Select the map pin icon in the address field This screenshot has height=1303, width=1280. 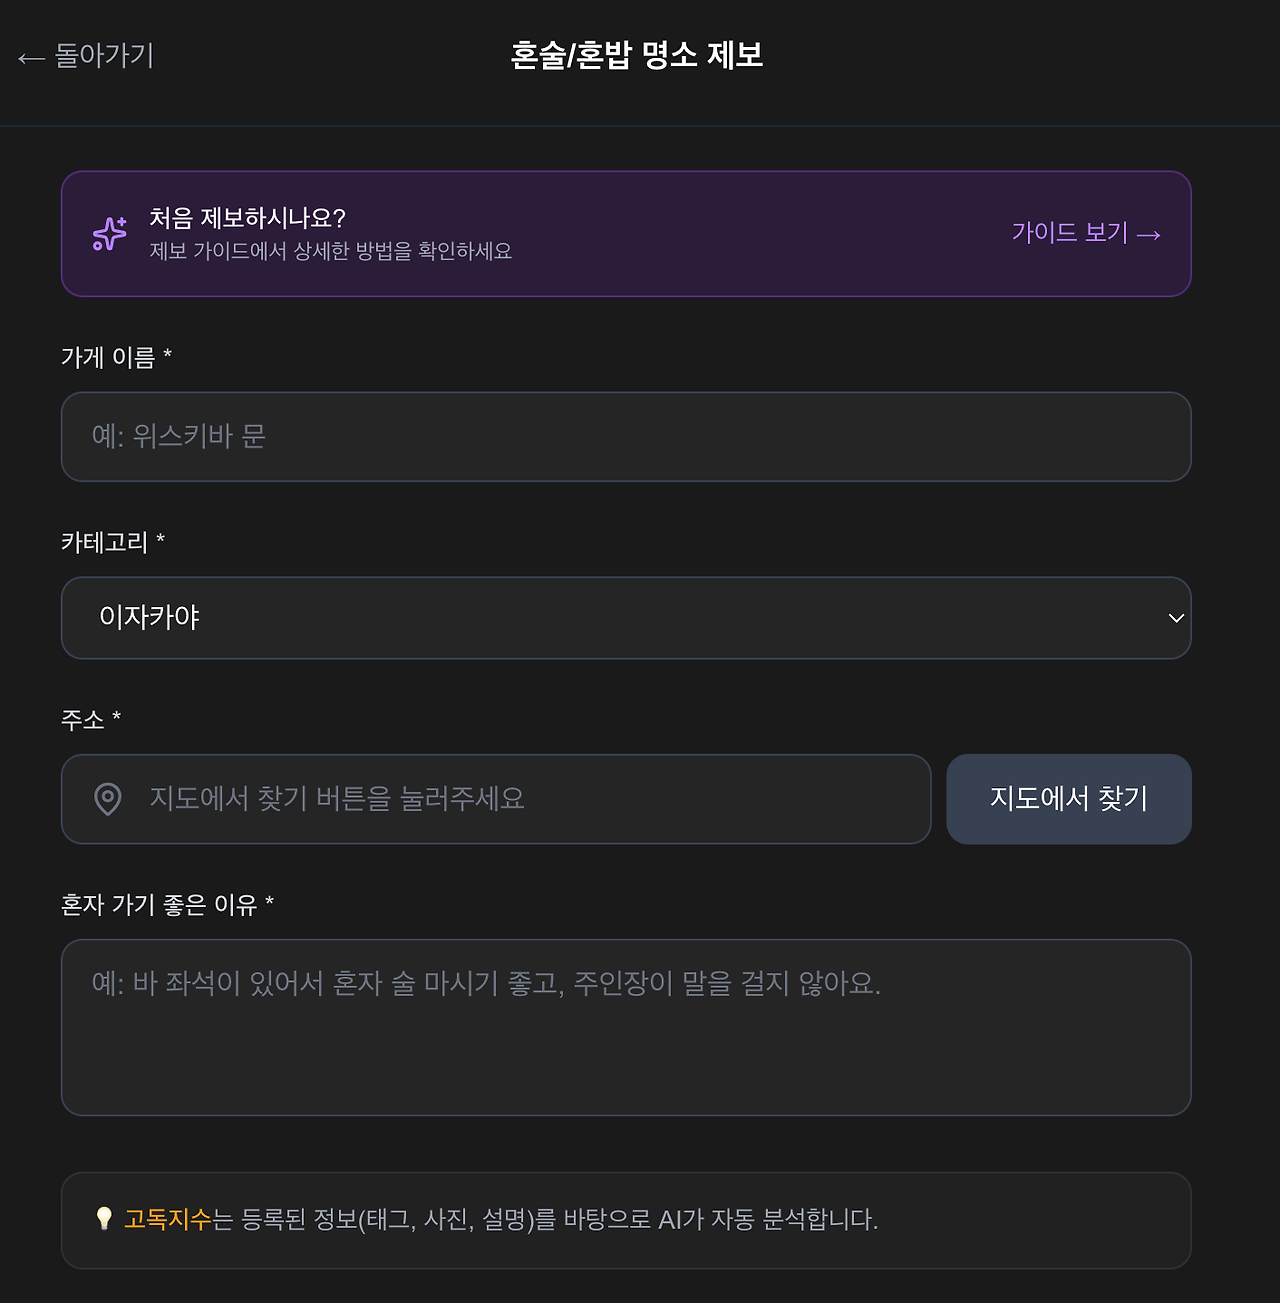(x=110, y=799)
